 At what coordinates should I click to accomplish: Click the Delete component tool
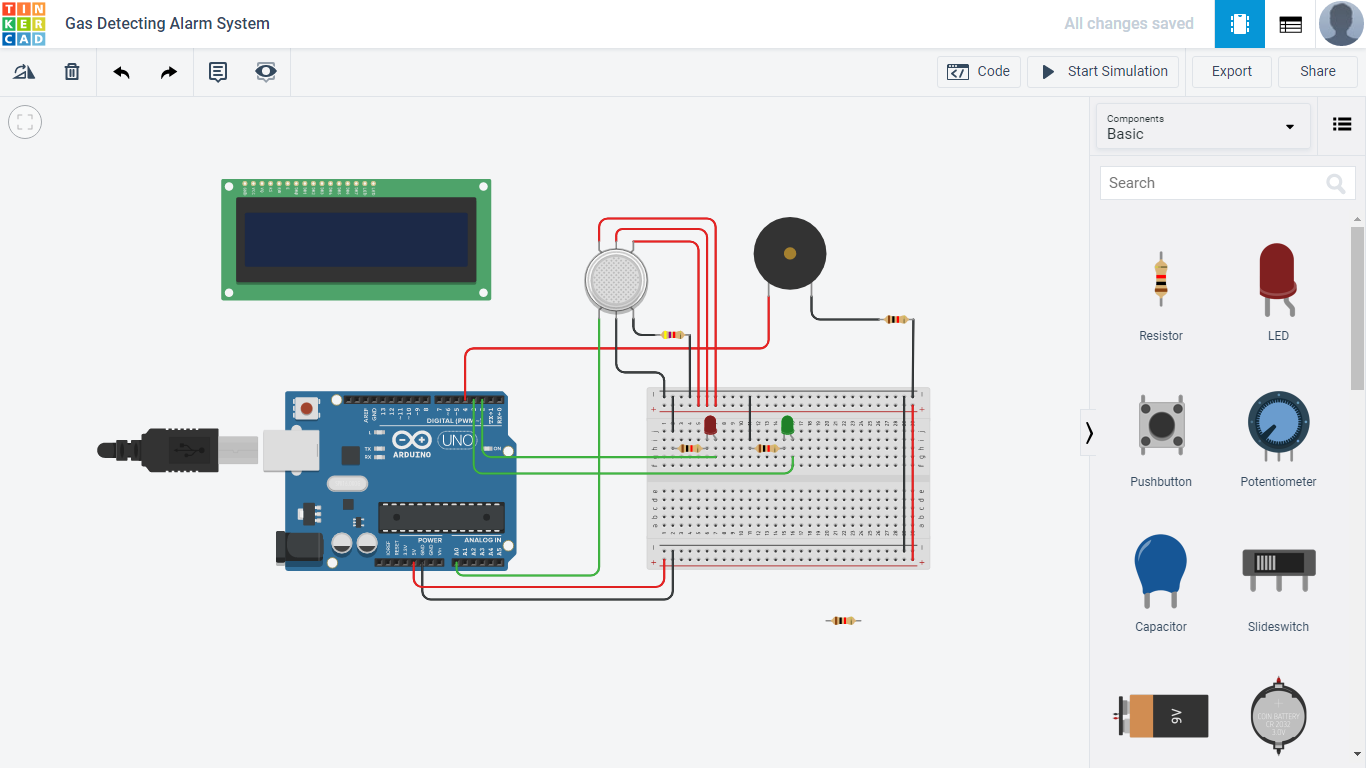tap(71, 71)
